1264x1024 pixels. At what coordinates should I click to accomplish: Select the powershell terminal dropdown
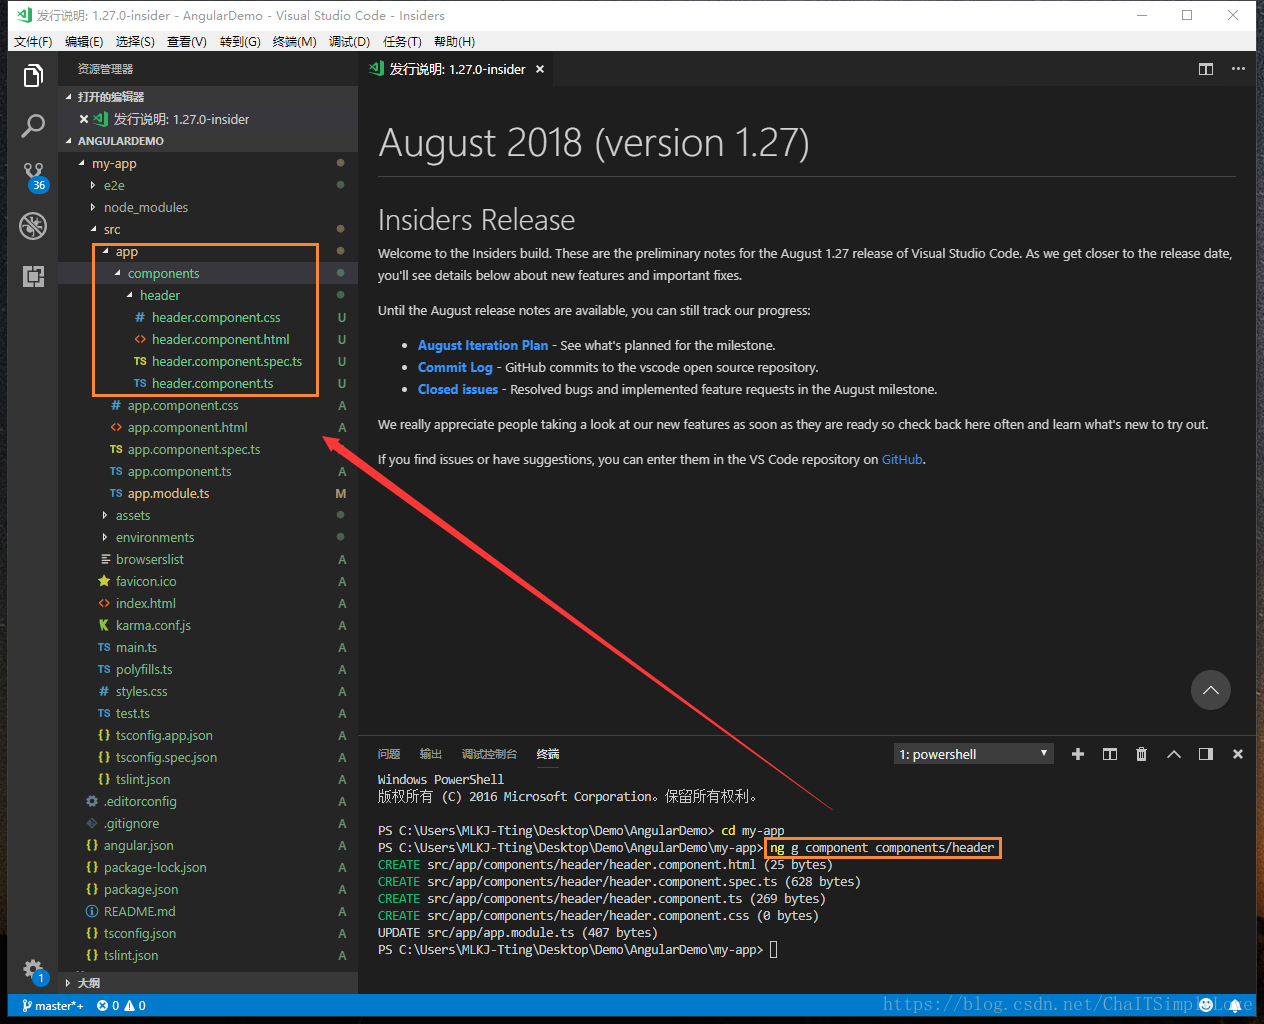pos(974,754)
